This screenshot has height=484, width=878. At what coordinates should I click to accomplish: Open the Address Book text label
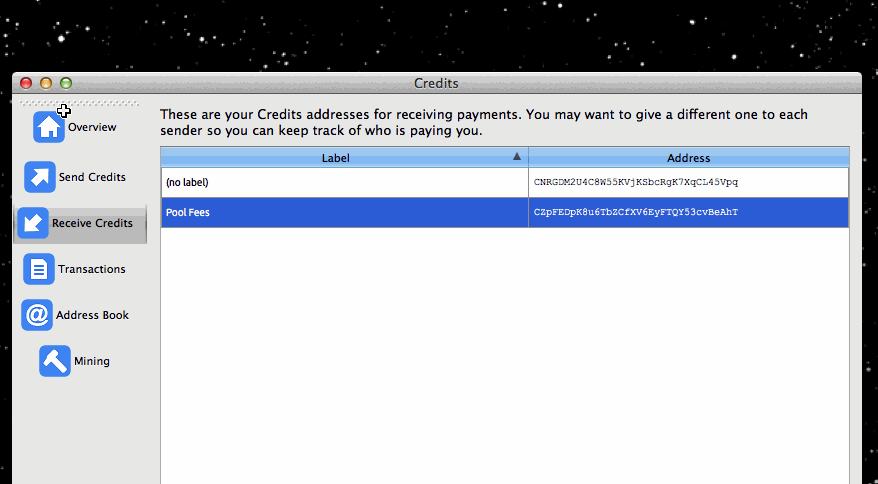point(92,315)
